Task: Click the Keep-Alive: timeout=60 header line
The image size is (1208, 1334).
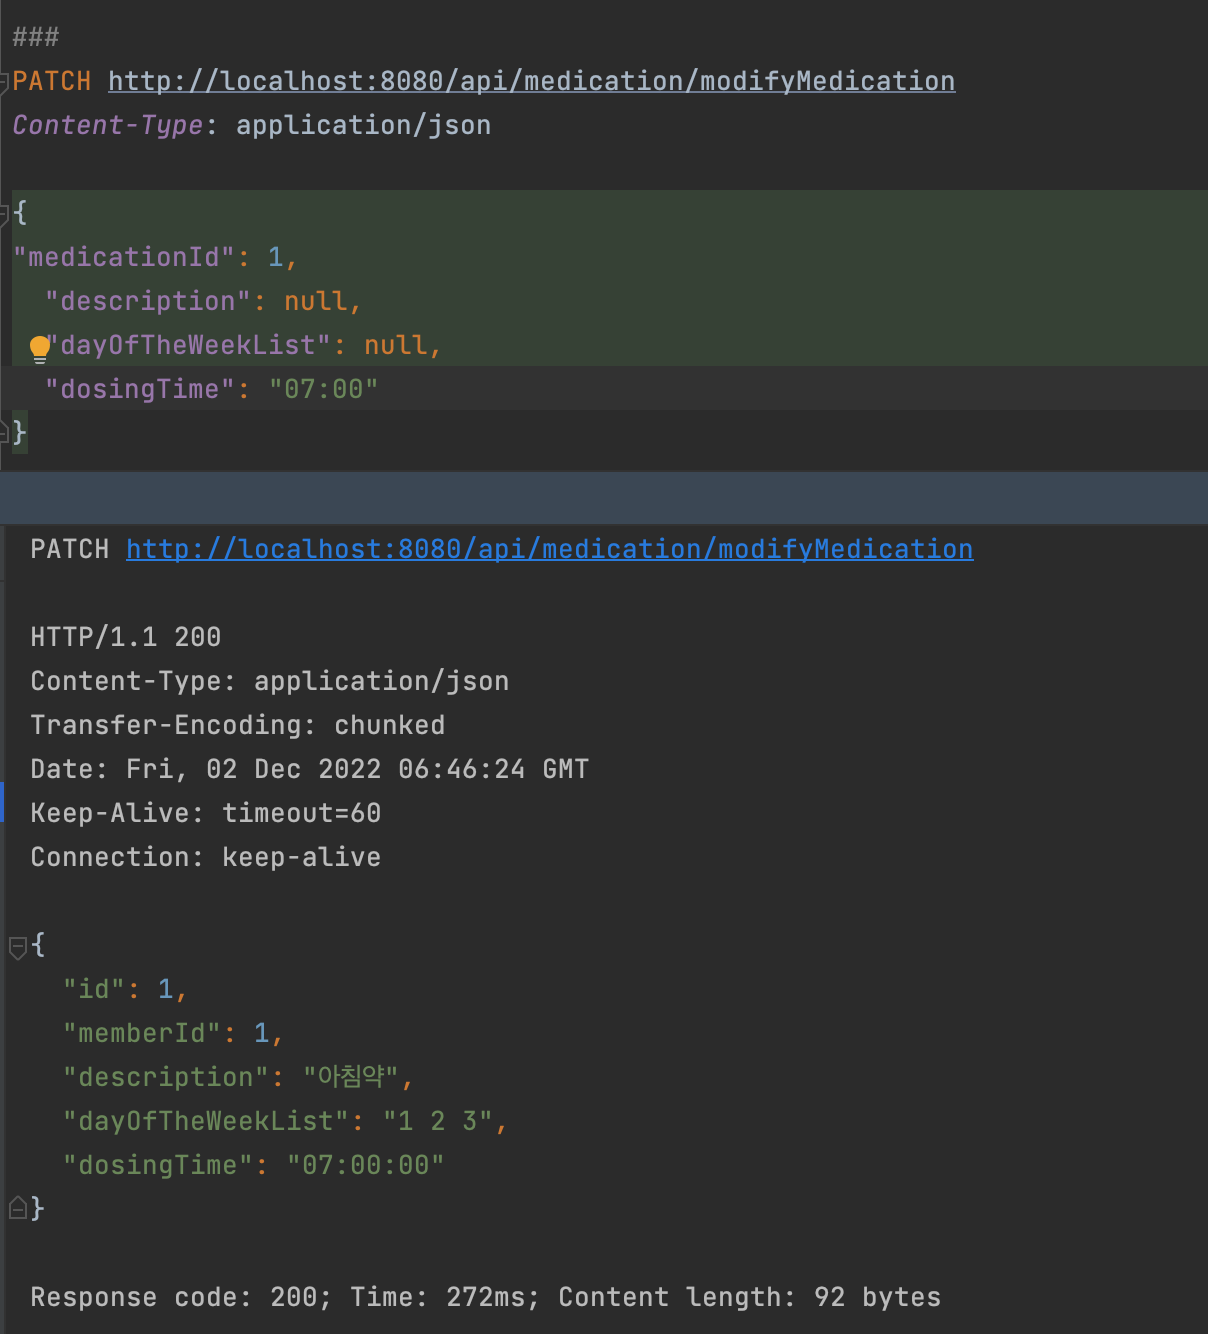Action: 206,813
